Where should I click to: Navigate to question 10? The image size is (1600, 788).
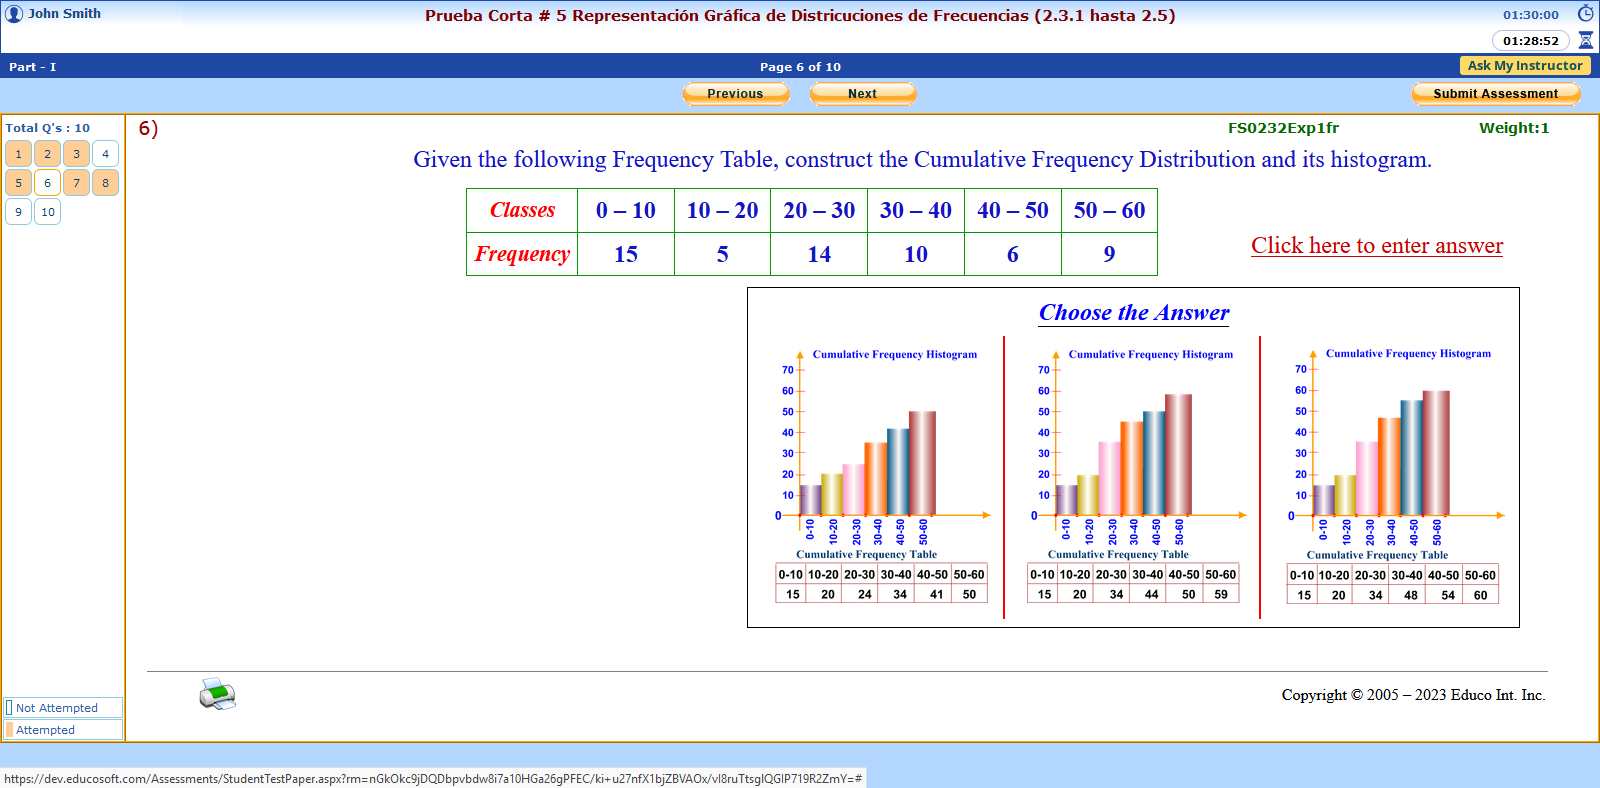(47, 212)
